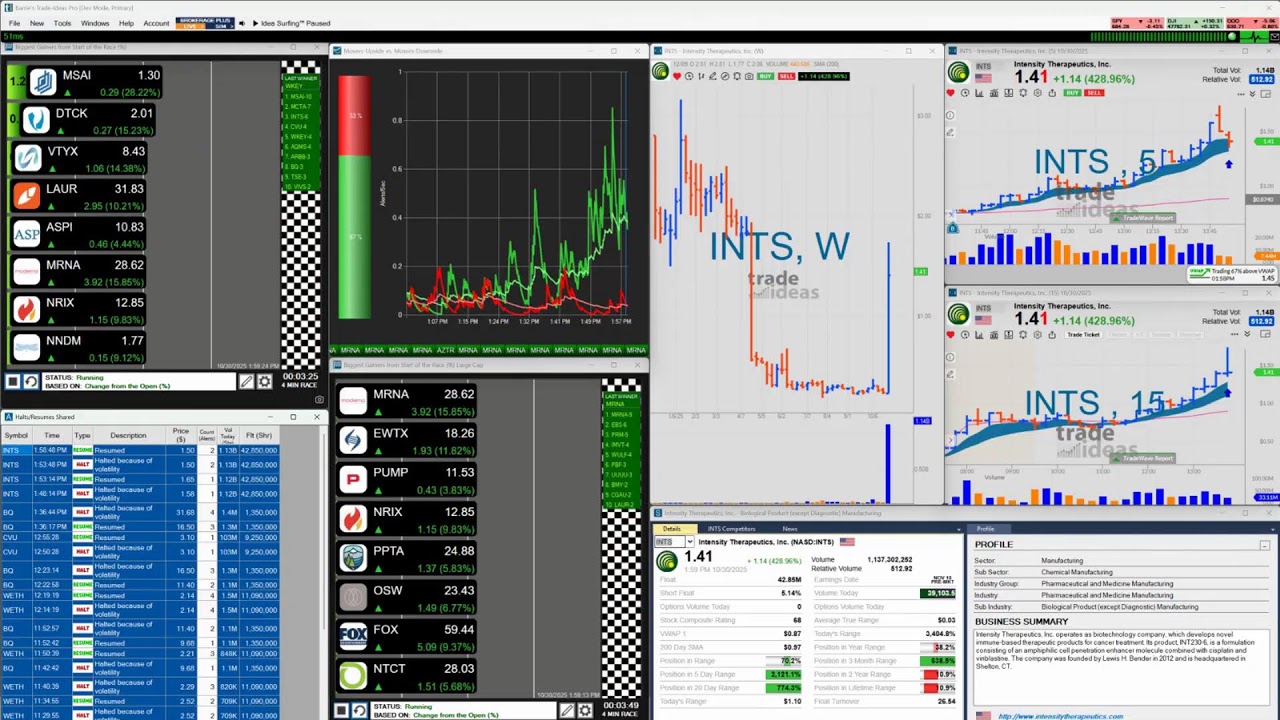1280x720 pixels.
Task: Open the Details tab in stock info window
Action: (x=671, y=528)
